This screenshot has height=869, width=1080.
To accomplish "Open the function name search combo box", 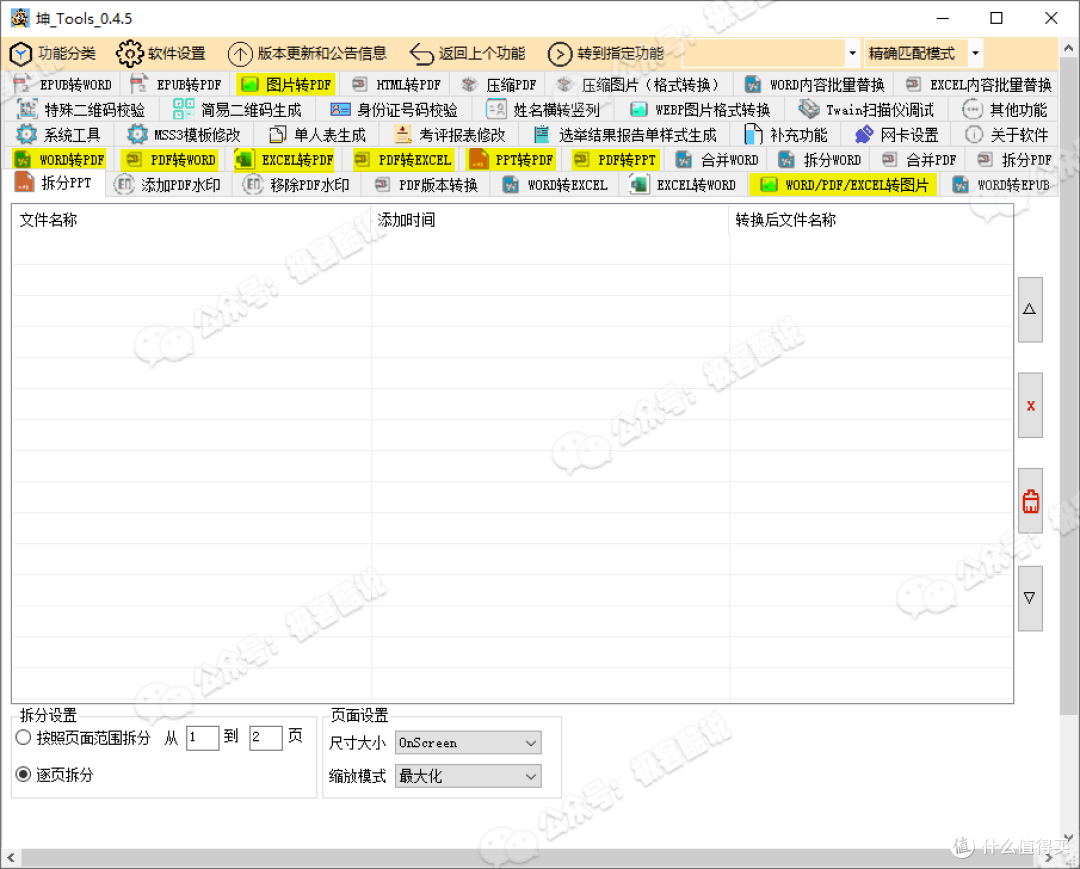I will pyautogui.click(x=771, y=53).
